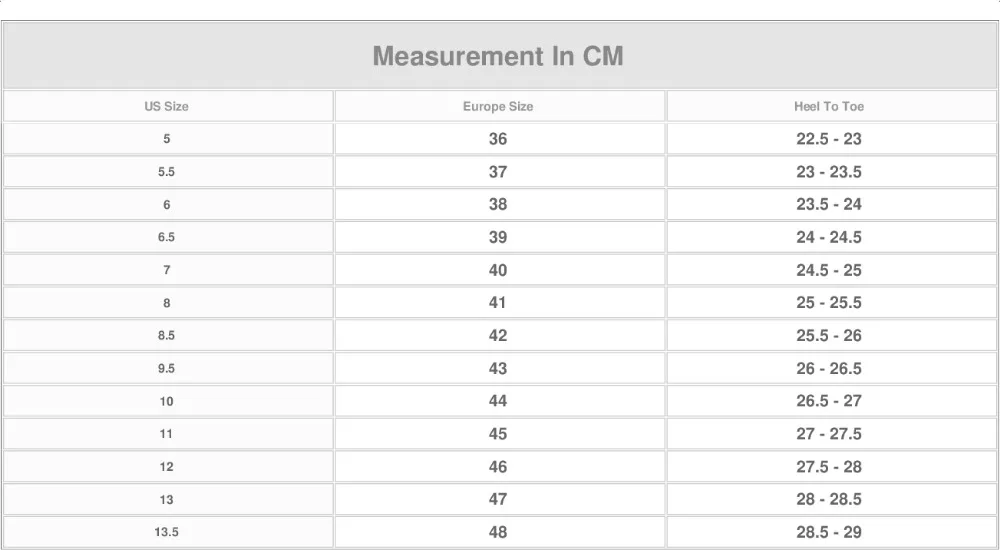Screen dimensions: 1000x550
Task: Click the 28.5 - 29 measurement cell
Action: (x=831, y=531)
